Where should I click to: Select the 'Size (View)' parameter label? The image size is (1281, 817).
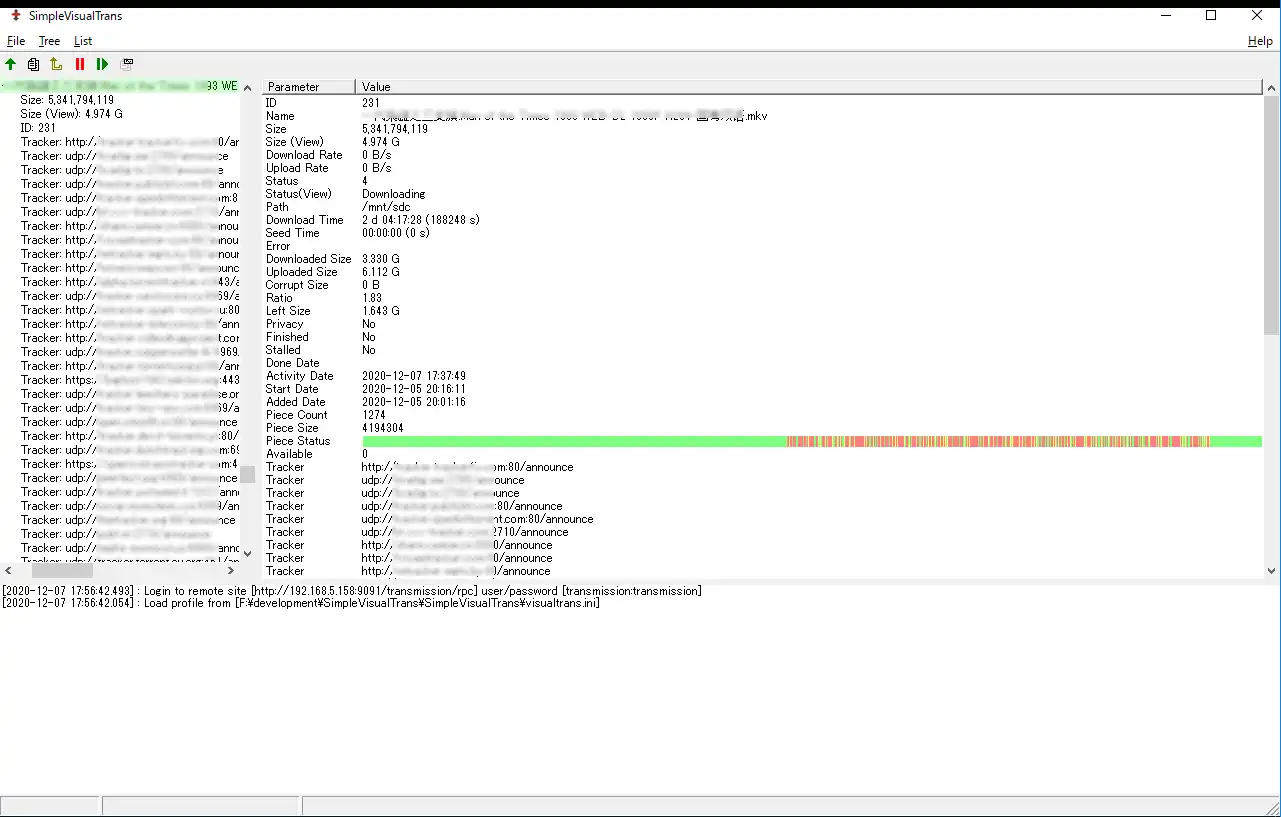(294, 142)
